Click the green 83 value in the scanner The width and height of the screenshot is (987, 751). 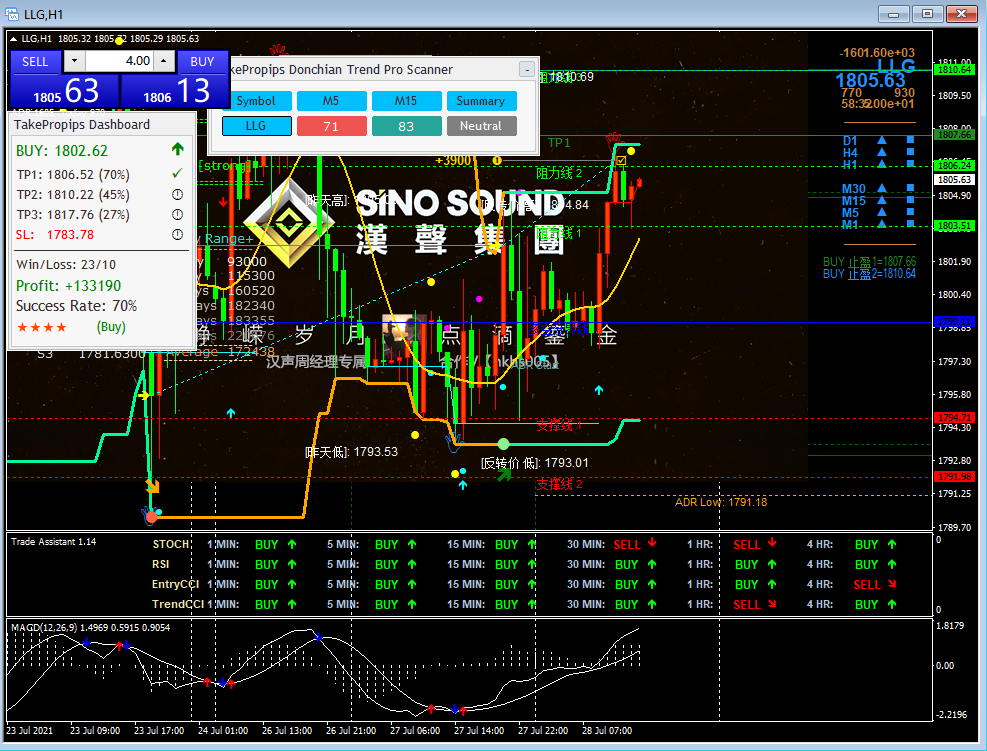click(x=406, y=126)
